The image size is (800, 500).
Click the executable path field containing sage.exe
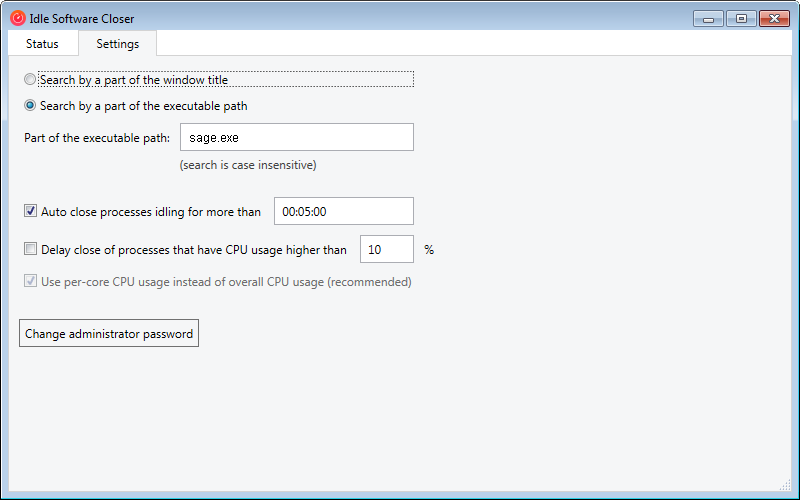pos(296,137)
